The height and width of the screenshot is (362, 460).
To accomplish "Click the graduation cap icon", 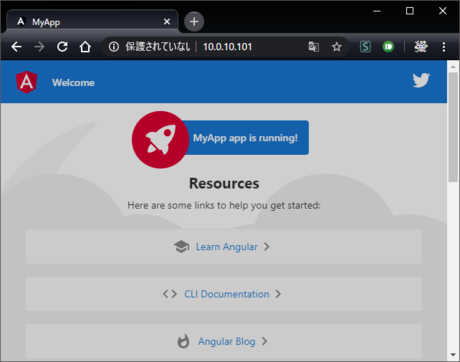I will coord(181,247).
